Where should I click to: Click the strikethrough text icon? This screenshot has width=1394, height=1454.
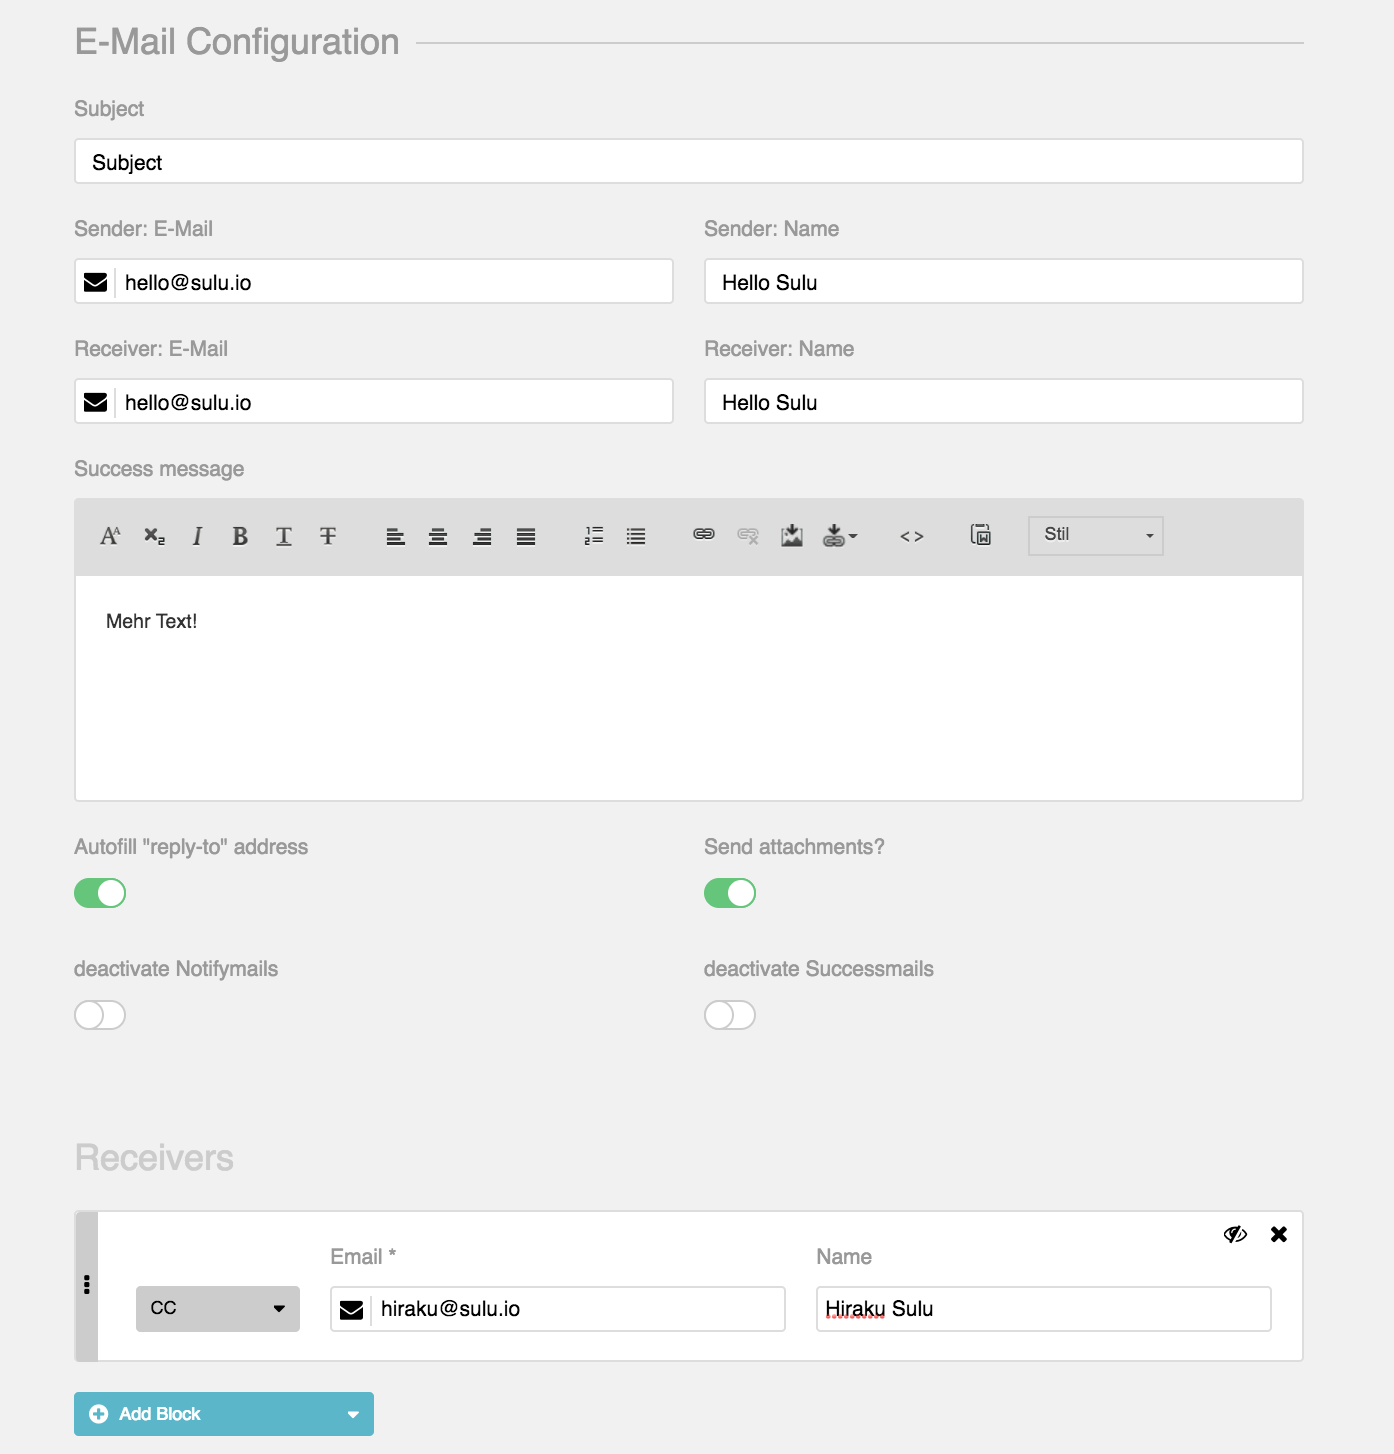click(x=328, y=537)
